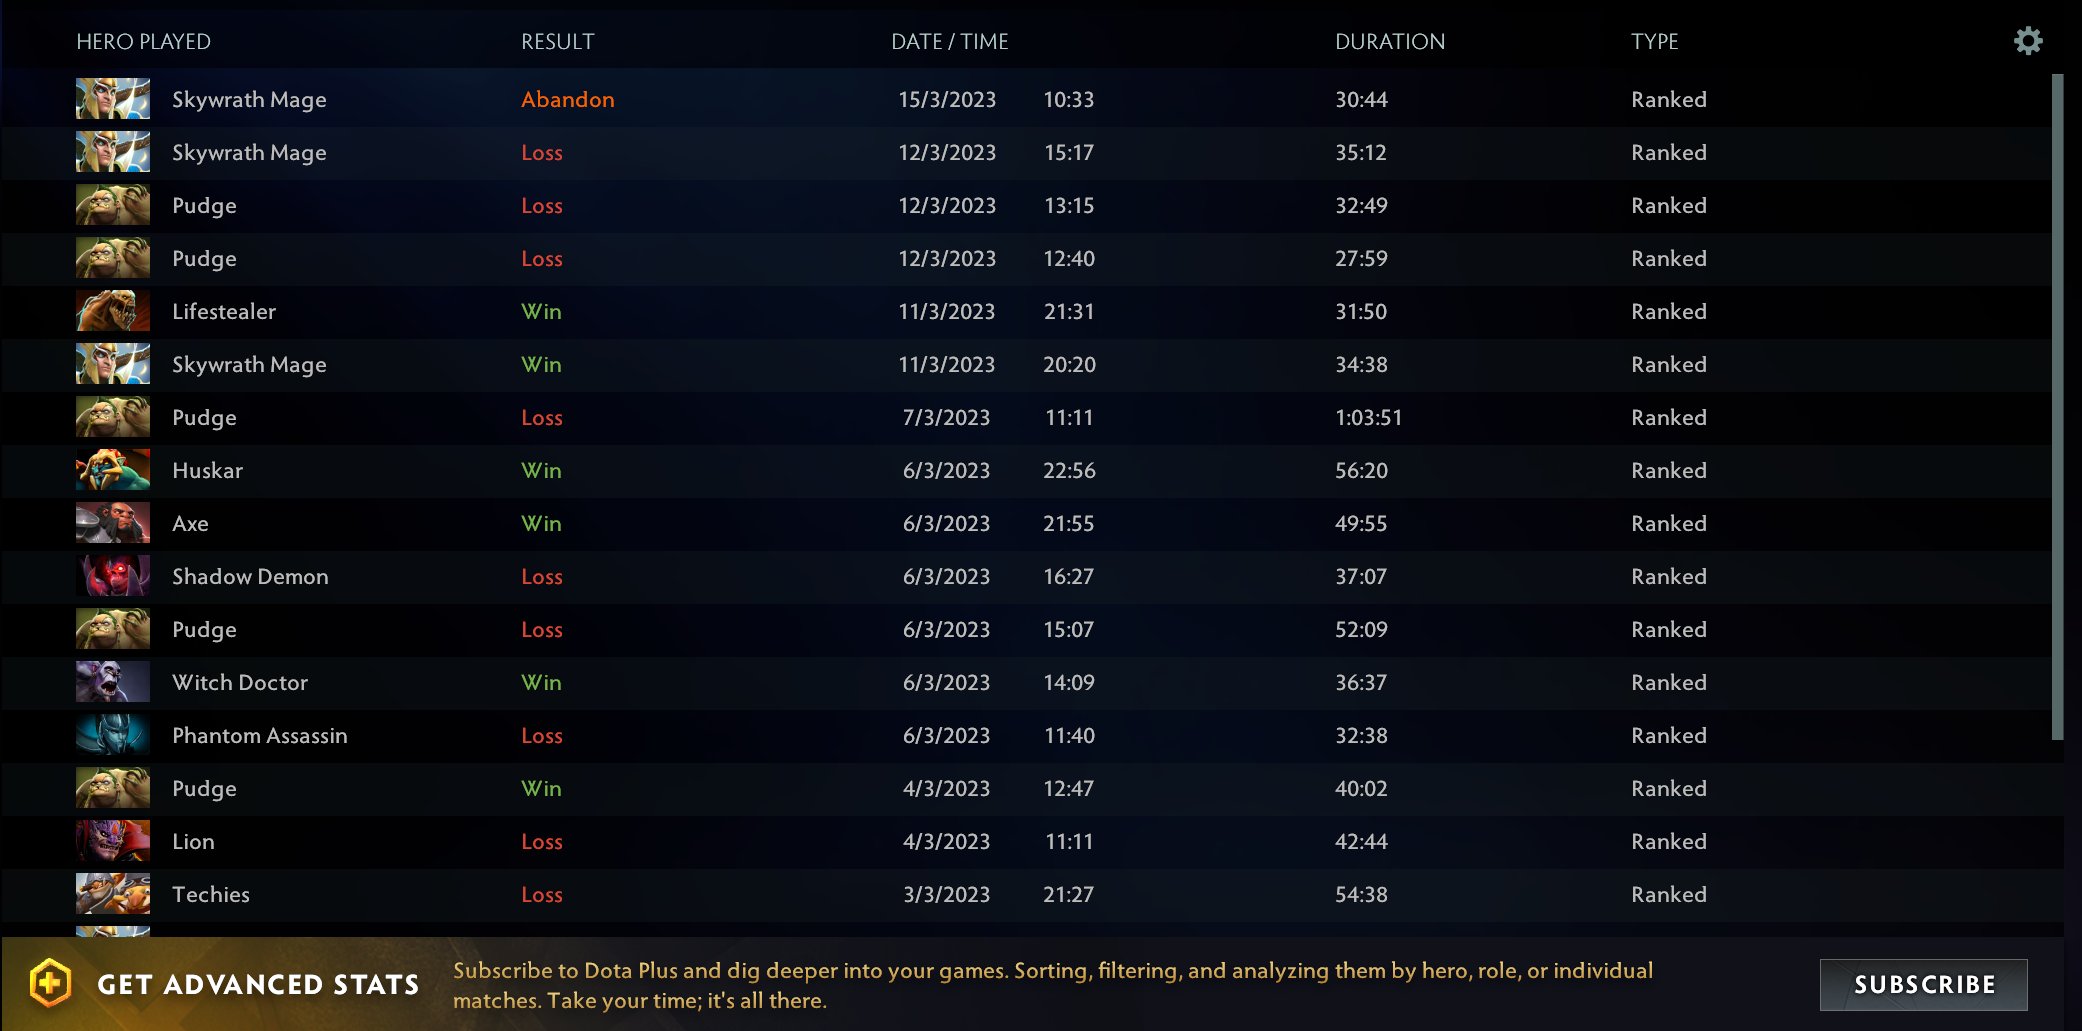Click the Lion hero portrait
This screenshot has width=2082, height=1031.
[112, 841]
